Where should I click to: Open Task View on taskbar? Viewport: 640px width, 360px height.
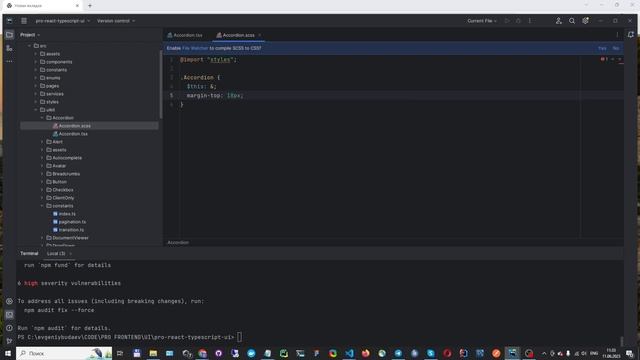[x=120, y=353]
